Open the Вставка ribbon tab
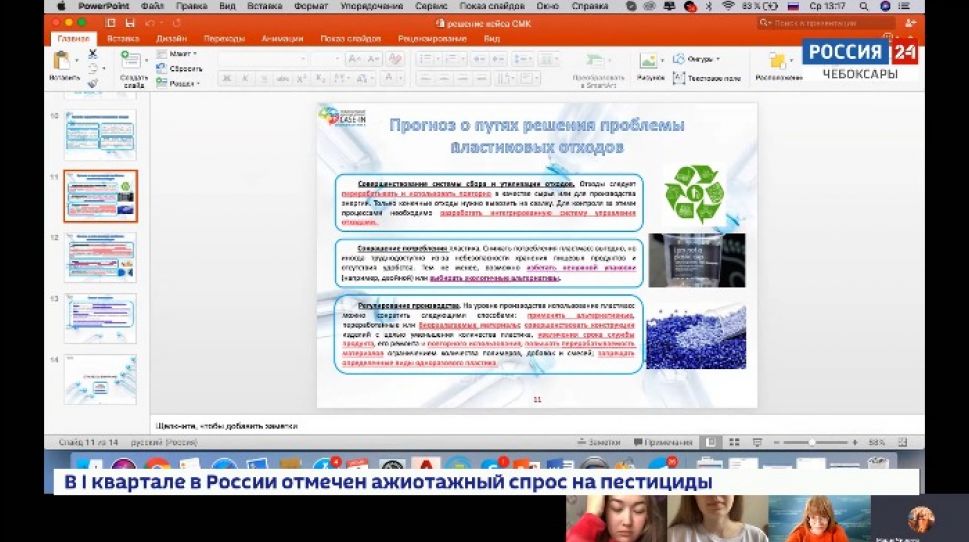The width and height of the screenshot is (969, 542). click(123, 38)
